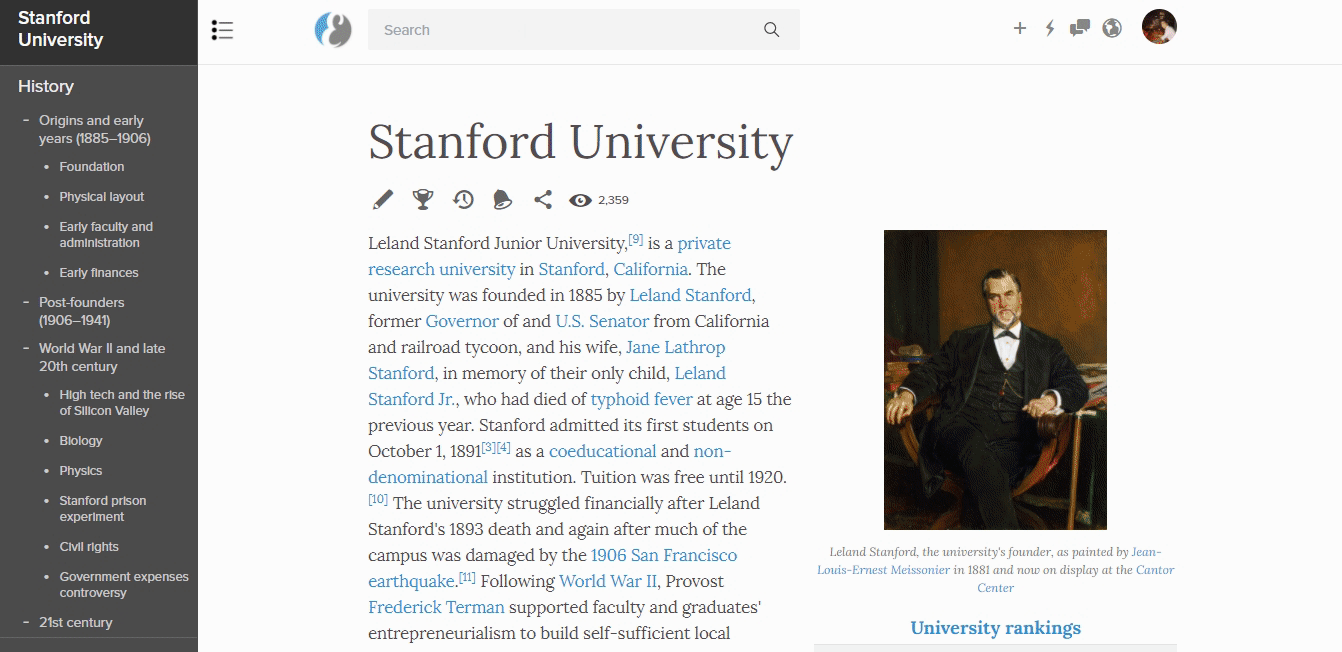Click the magnifying glass search icon
The height and width of the screenshot is (652, 1342).
[x=771, y=30]
